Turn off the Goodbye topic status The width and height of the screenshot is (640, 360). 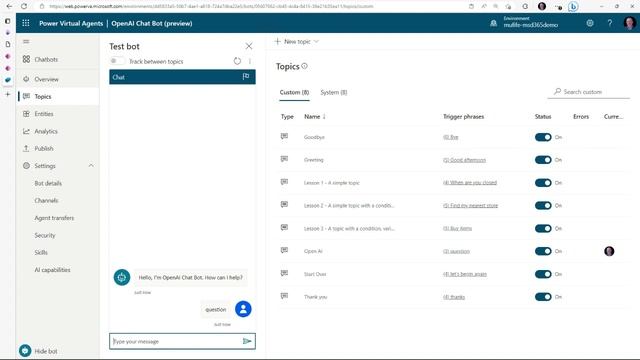click(x=543, y=137)
